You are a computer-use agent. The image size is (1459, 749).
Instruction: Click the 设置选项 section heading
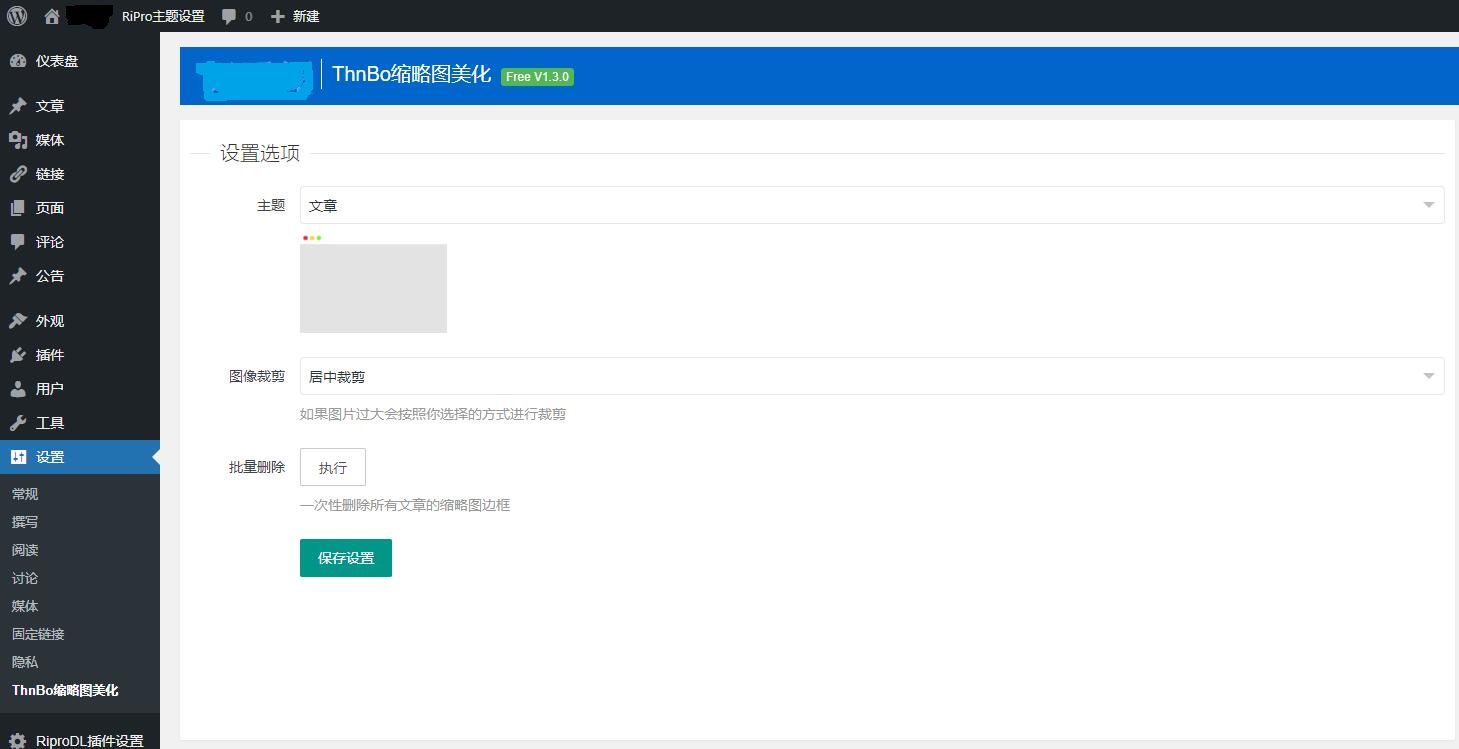260,153
